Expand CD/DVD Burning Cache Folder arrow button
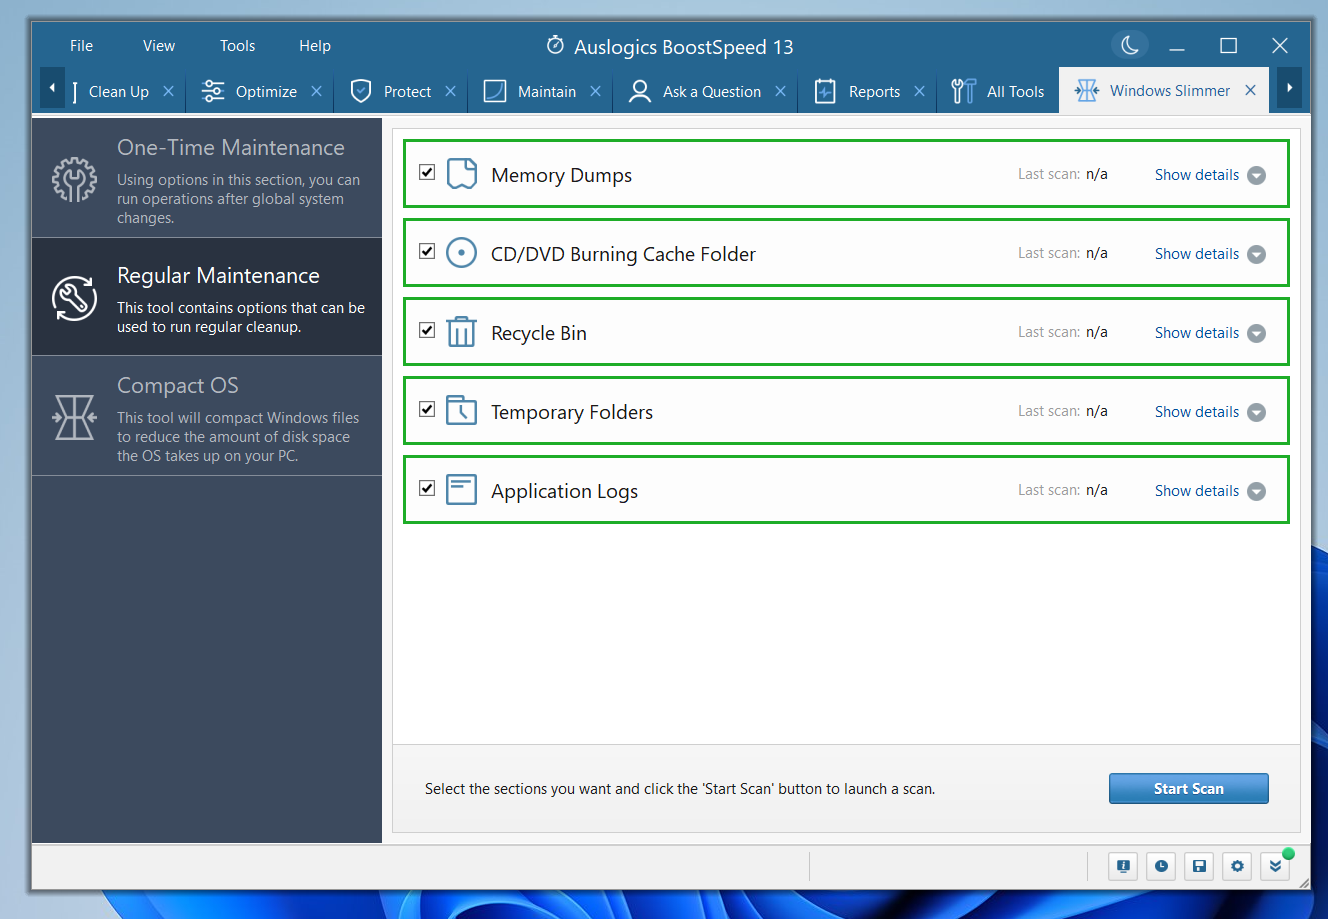The height and width of the screenshot is (919, 1328). point(1257,254)
